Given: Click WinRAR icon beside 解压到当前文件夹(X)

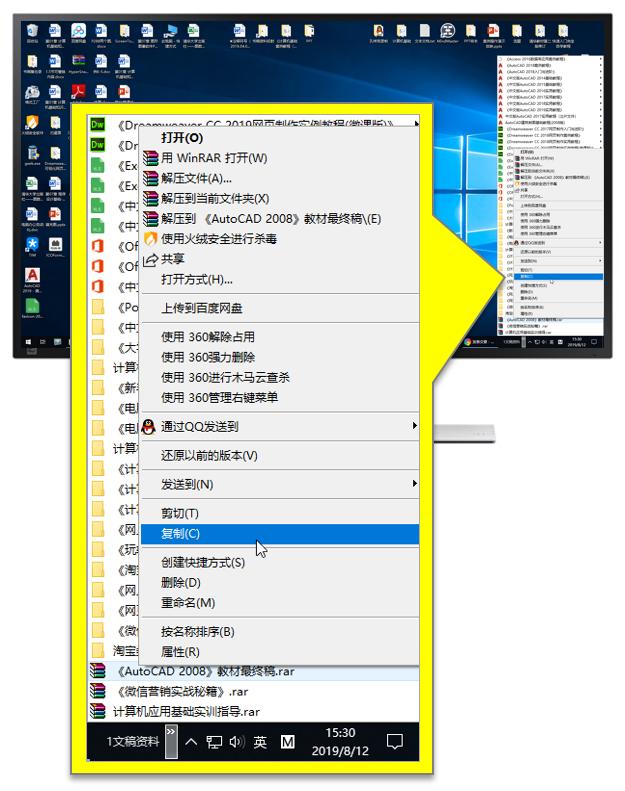Looking at the screenshot, I should coord(150,199).
